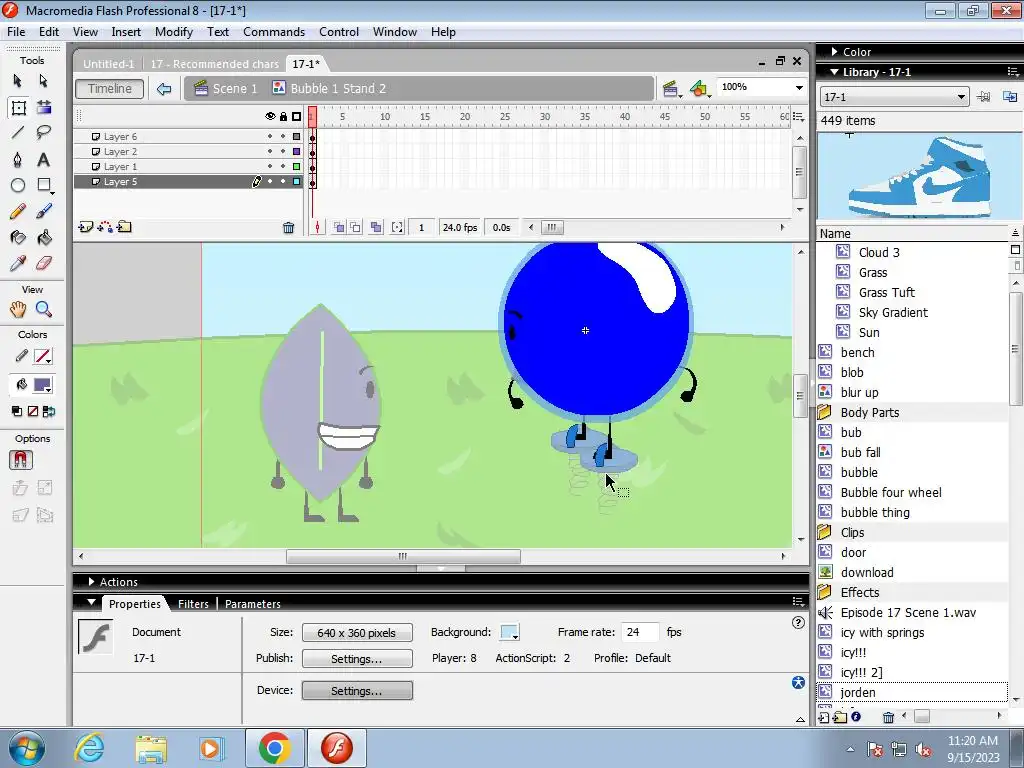Select the Rectangle tool
The image size is (1024, 768).
point(44,185)
